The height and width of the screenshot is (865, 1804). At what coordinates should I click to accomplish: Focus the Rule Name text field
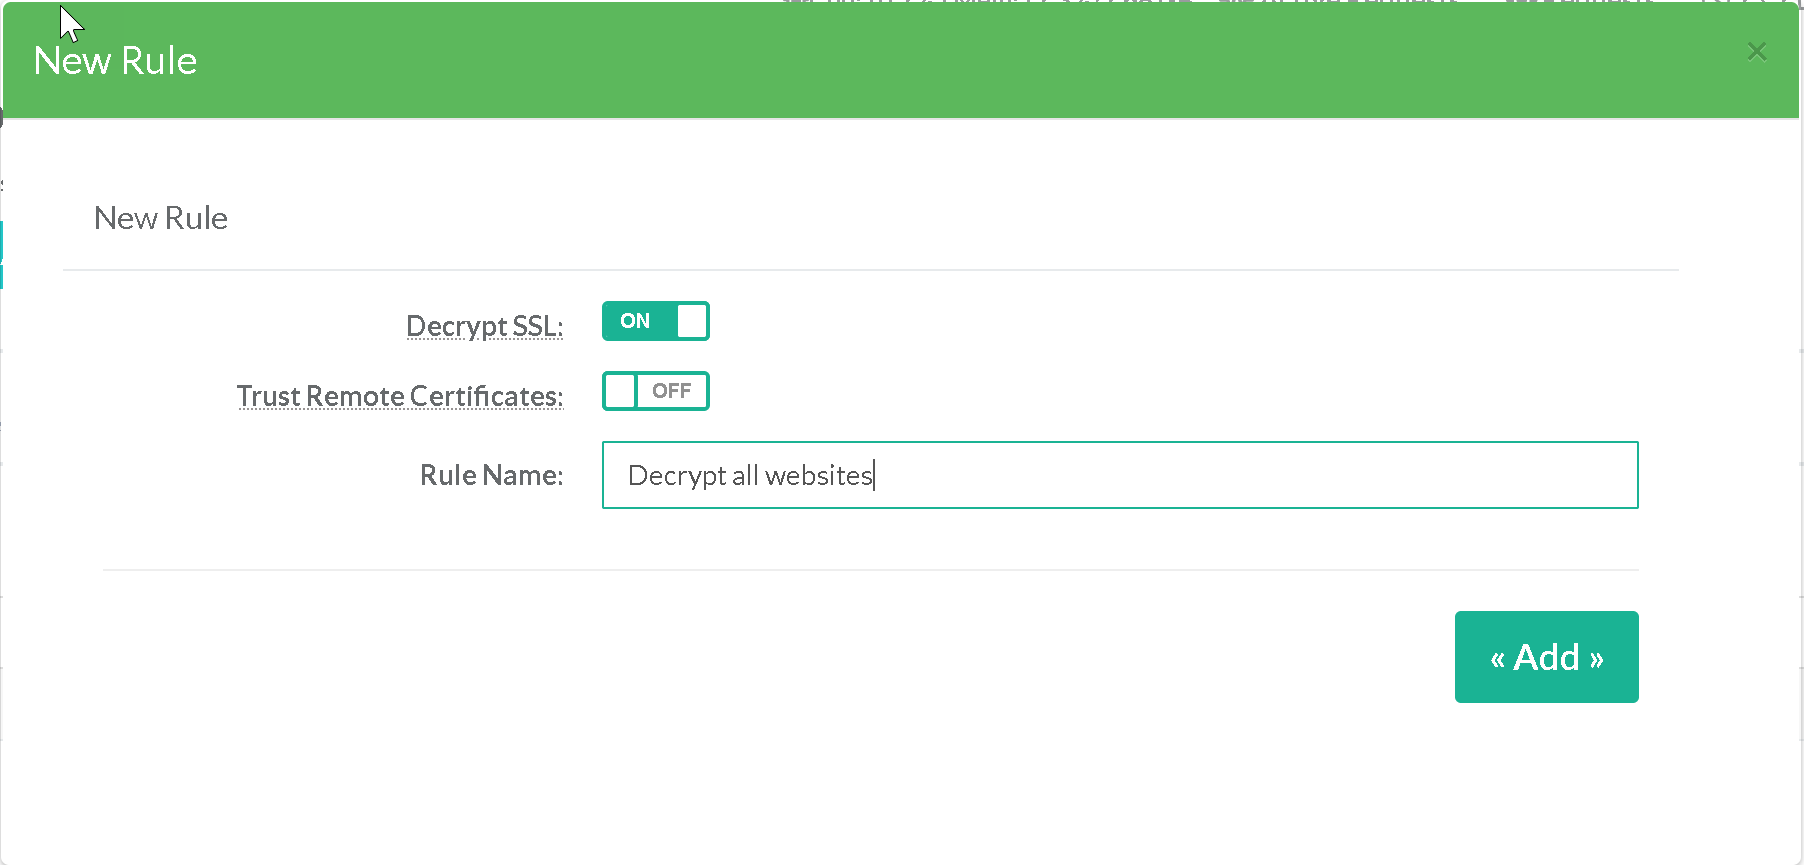tap(1119, 475)
